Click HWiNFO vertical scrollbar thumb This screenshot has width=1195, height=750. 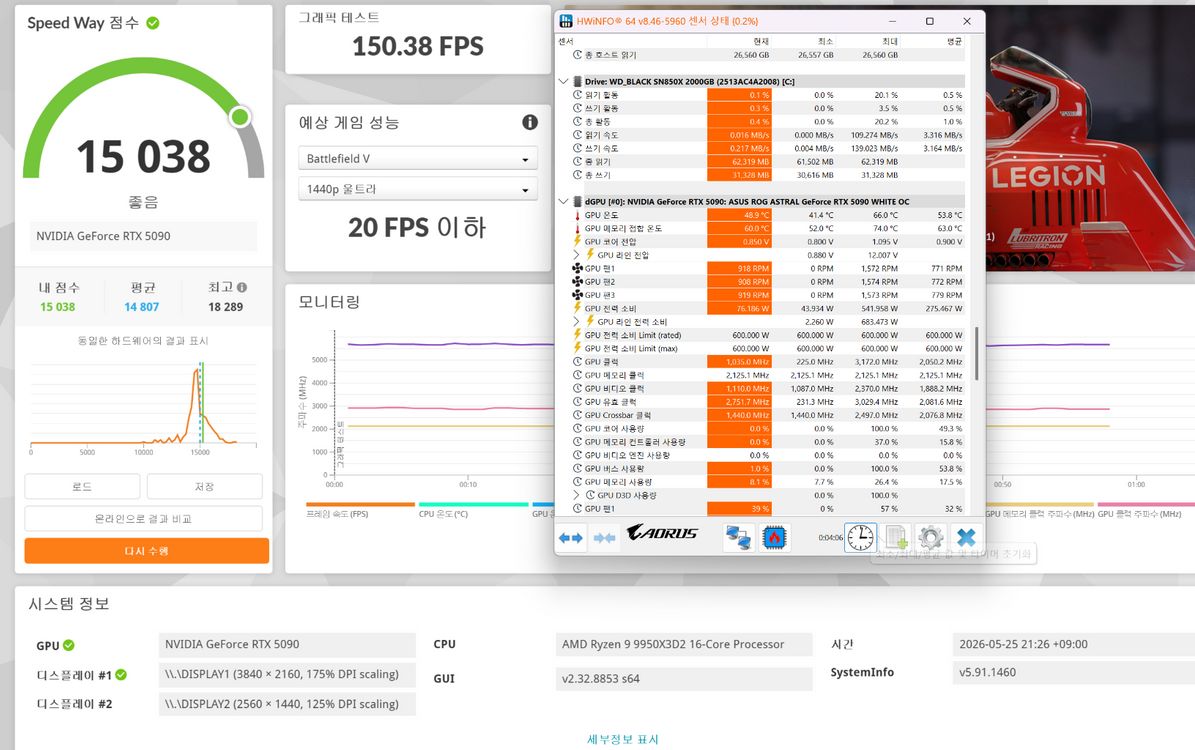pyautogui.click(x=976, y=354)
